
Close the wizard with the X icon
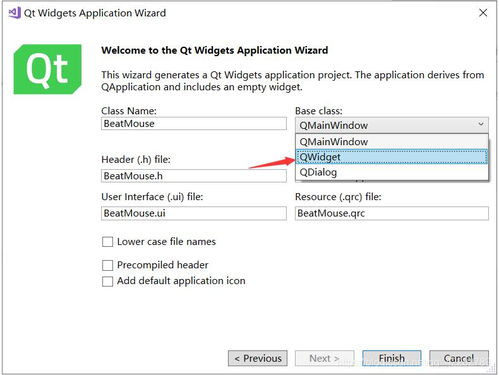pos(483,13)
